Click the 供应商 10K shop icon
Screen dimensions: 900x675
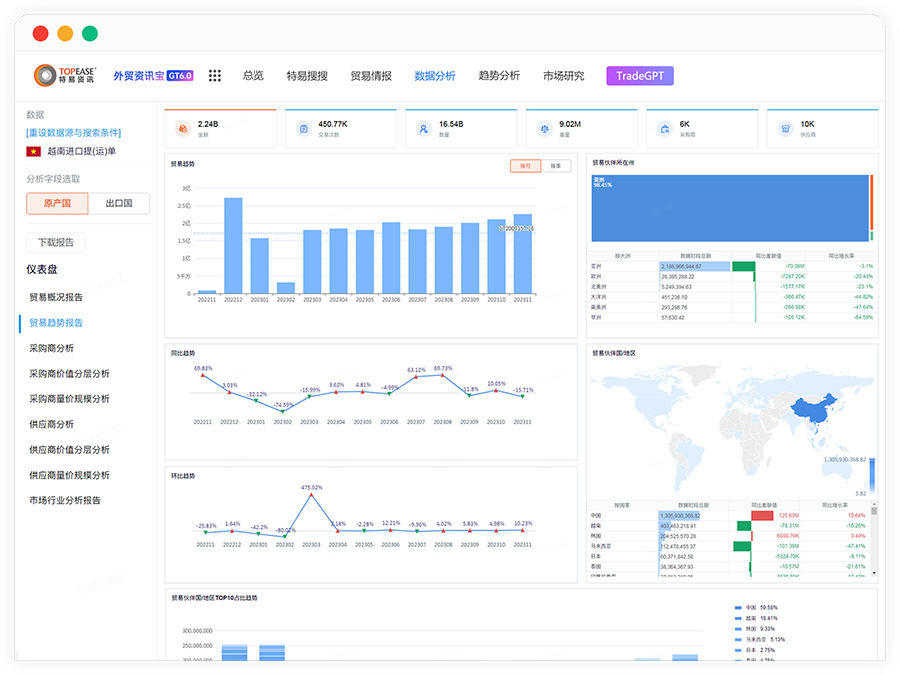click(x=785, y=129)
